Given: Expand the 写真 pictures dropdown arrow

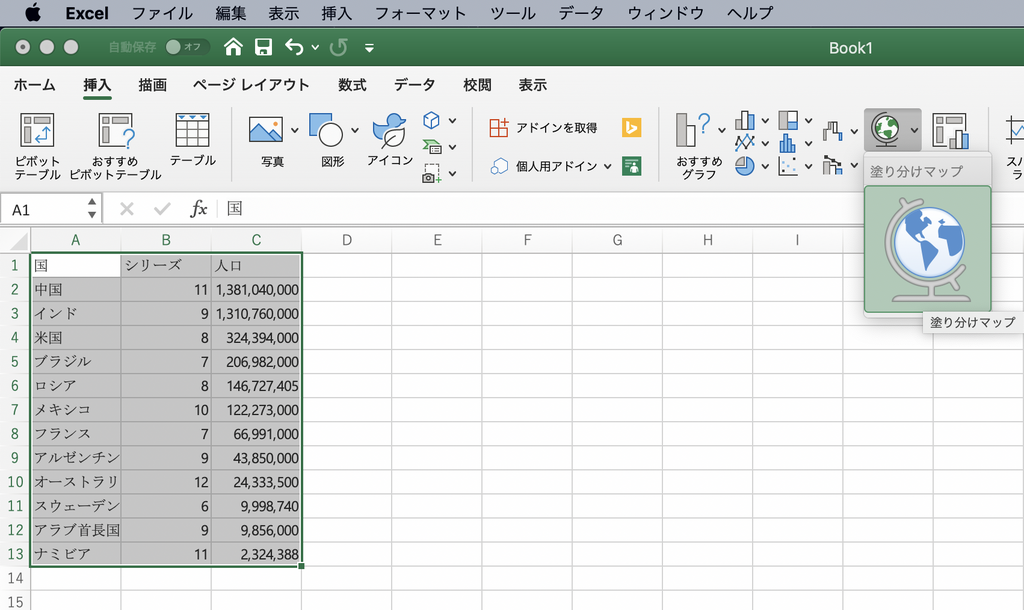Looking at the screenshot, I should coord(295,130).
